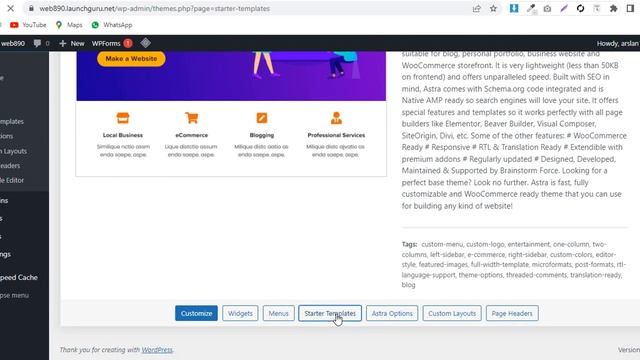Screen dimensions: 640x360
Task: Bookmark this page with the star icon
Action: pyautogui.click(x=493, y=9)
